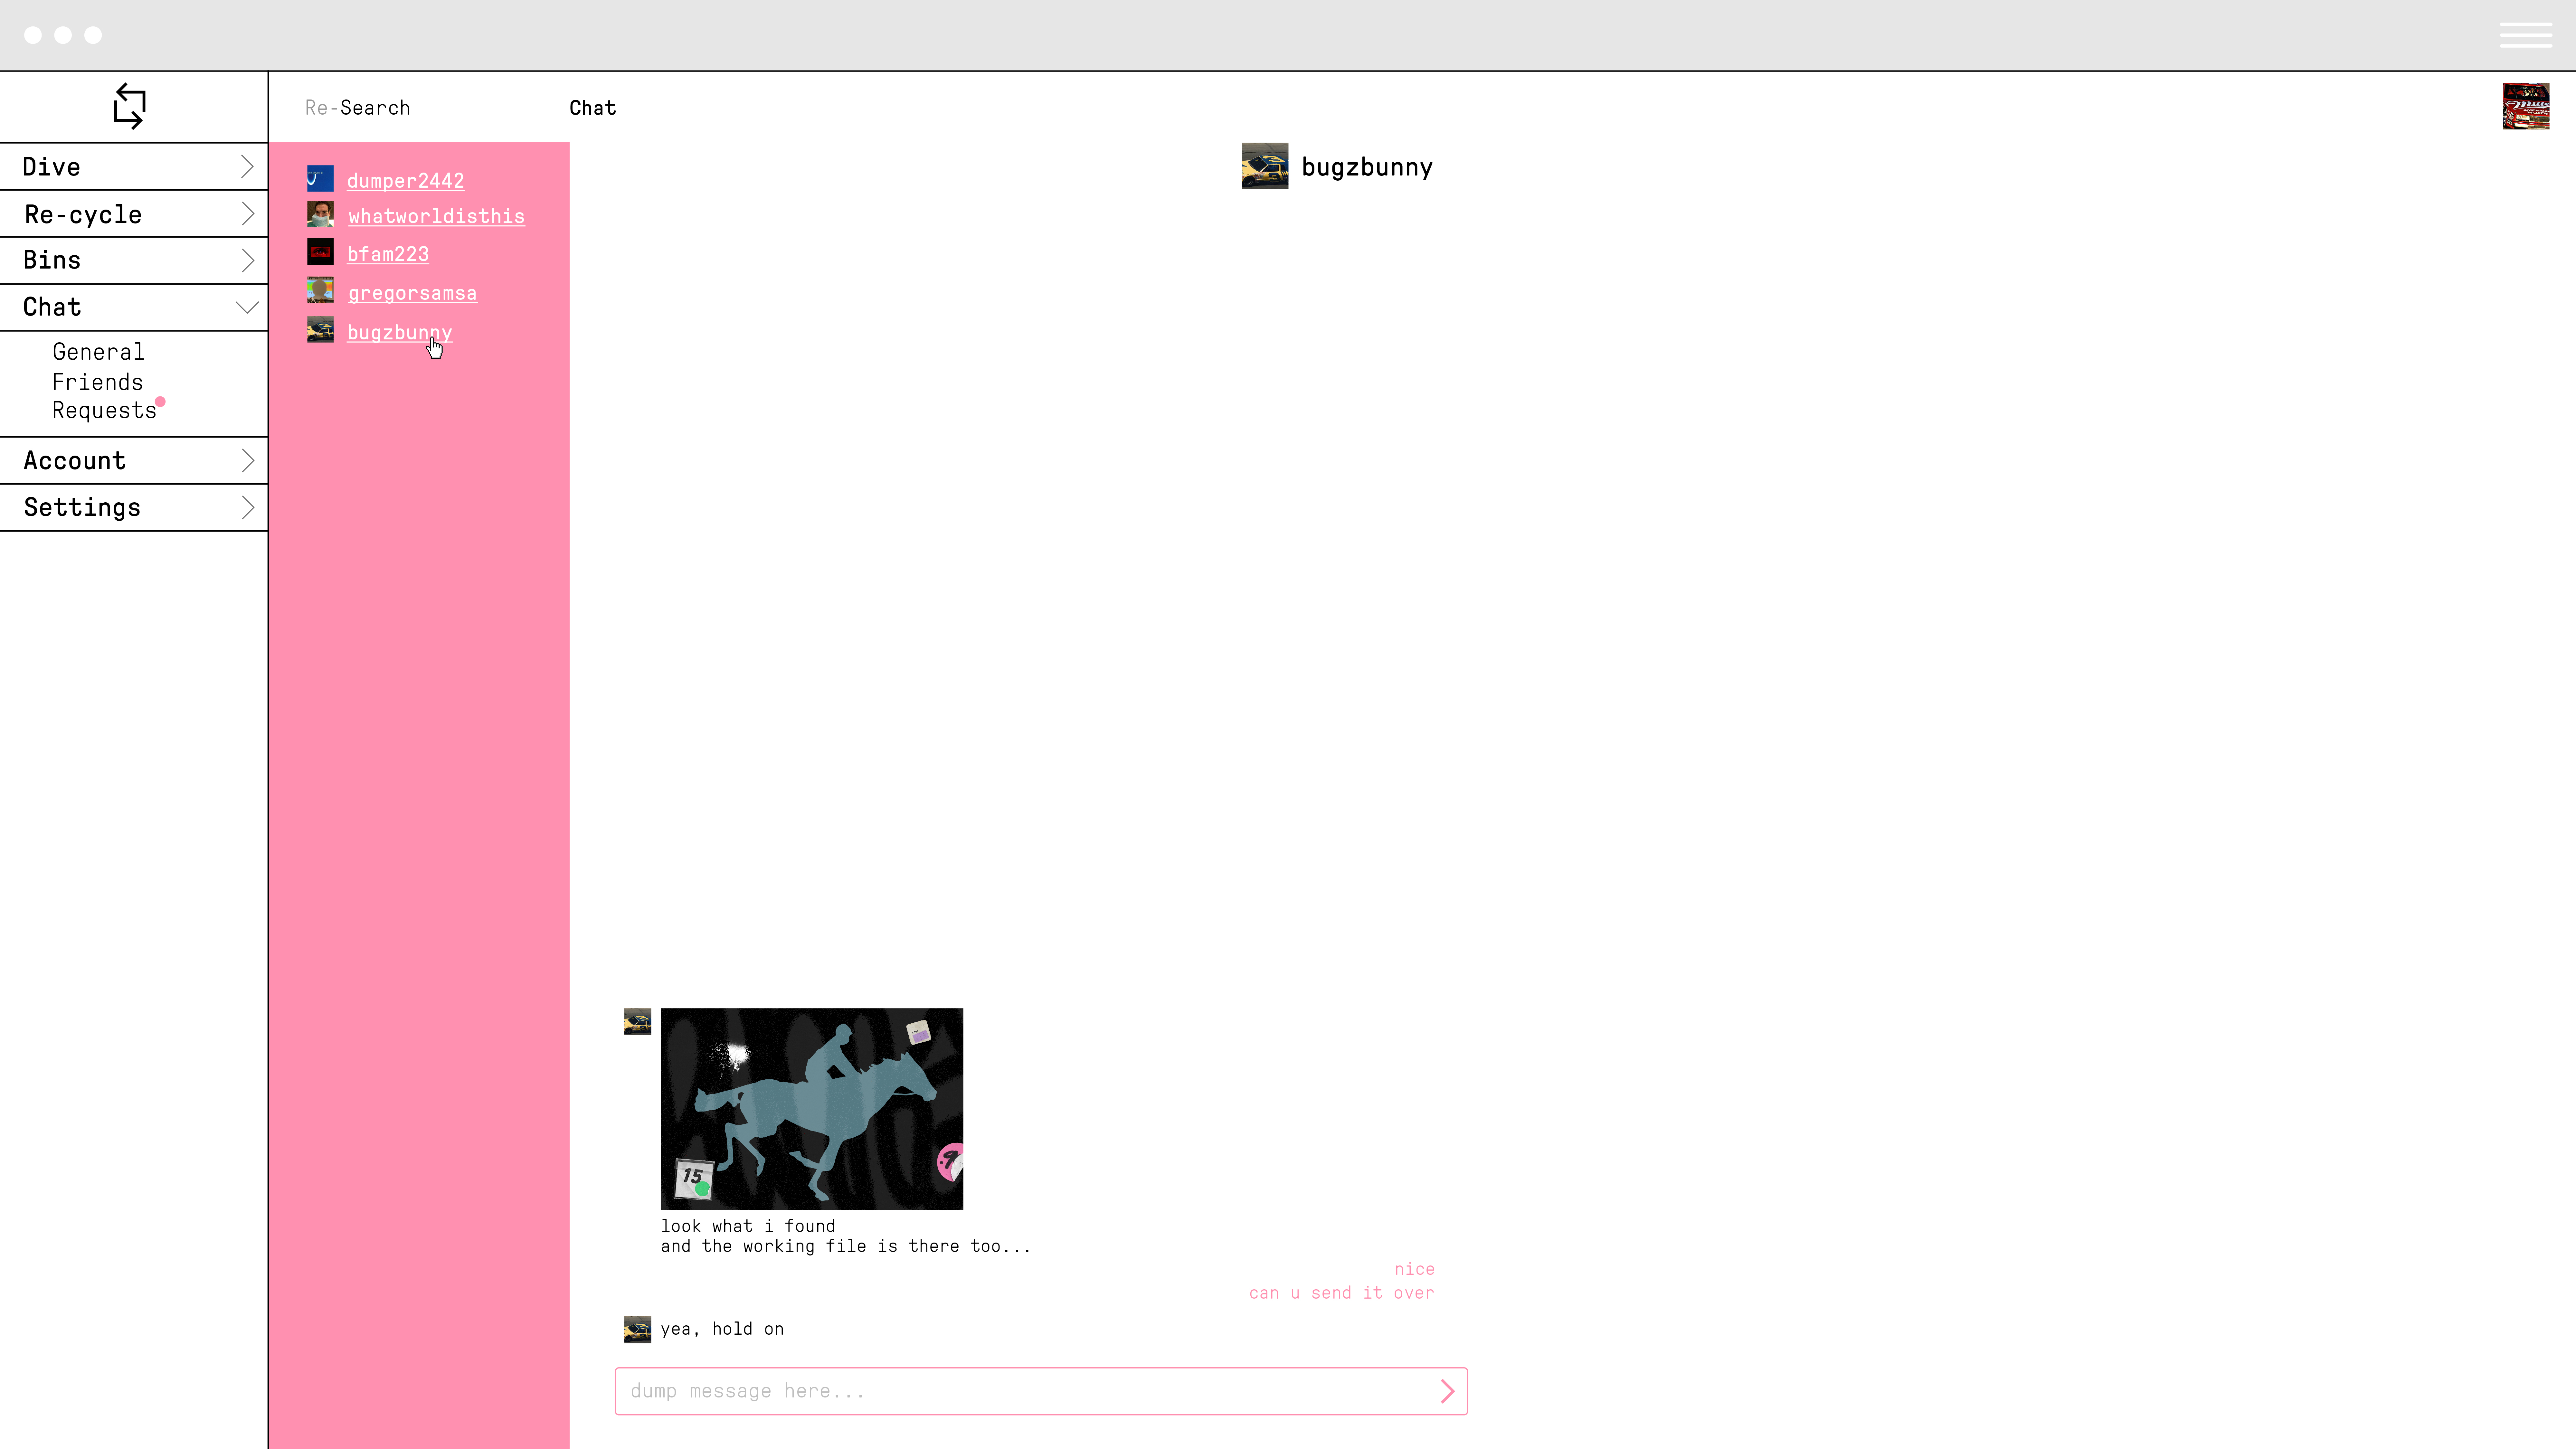Click whatworldisthis's avatar icon
Viewport: 2576px width, 1449px height.
[x=320, y=215]
